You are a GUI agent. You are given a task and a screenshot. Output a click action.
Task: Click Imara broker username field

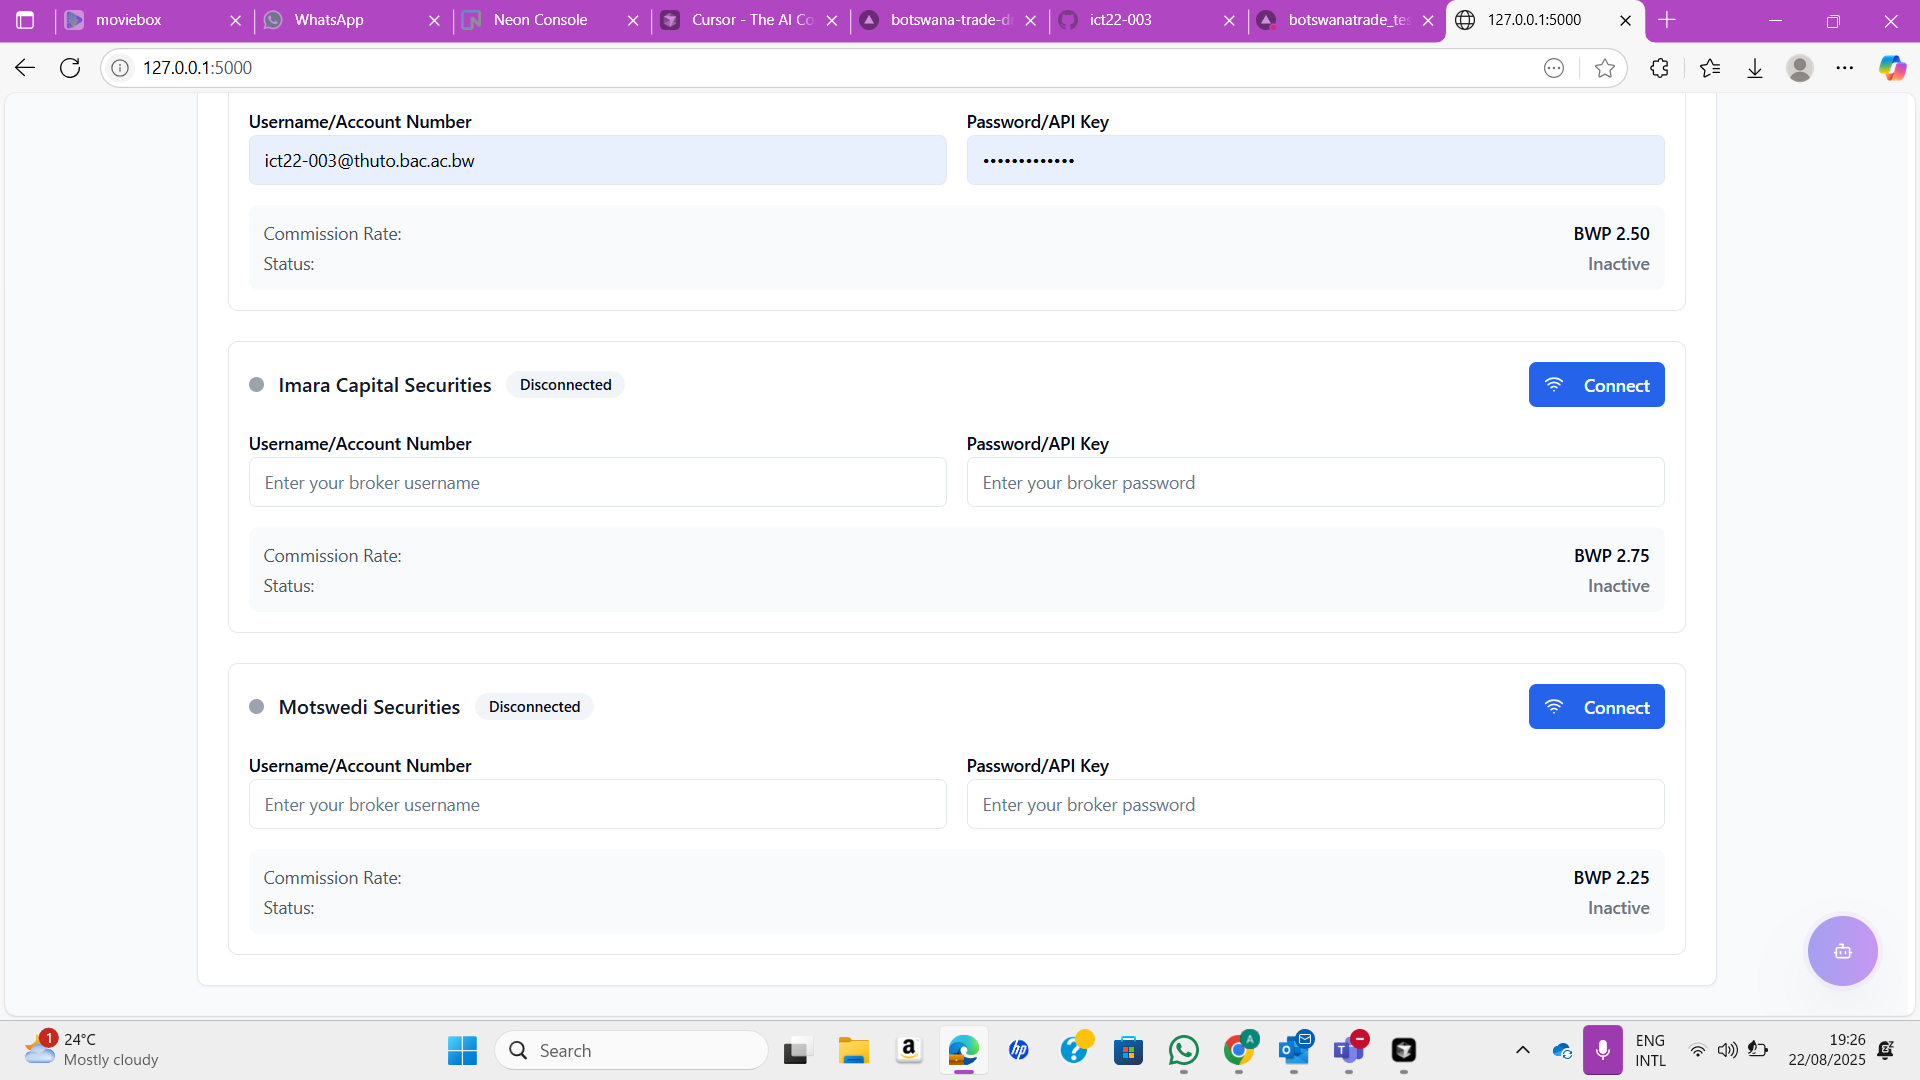(x=597, y=483)
